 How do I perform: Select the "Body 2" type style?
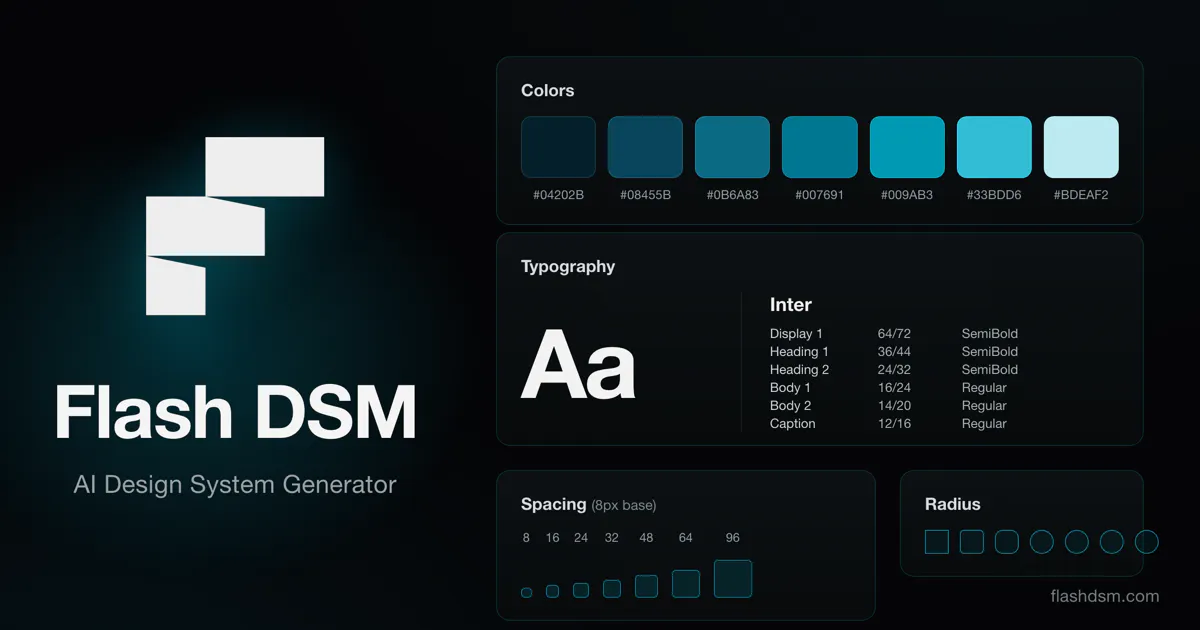(790, 406)
